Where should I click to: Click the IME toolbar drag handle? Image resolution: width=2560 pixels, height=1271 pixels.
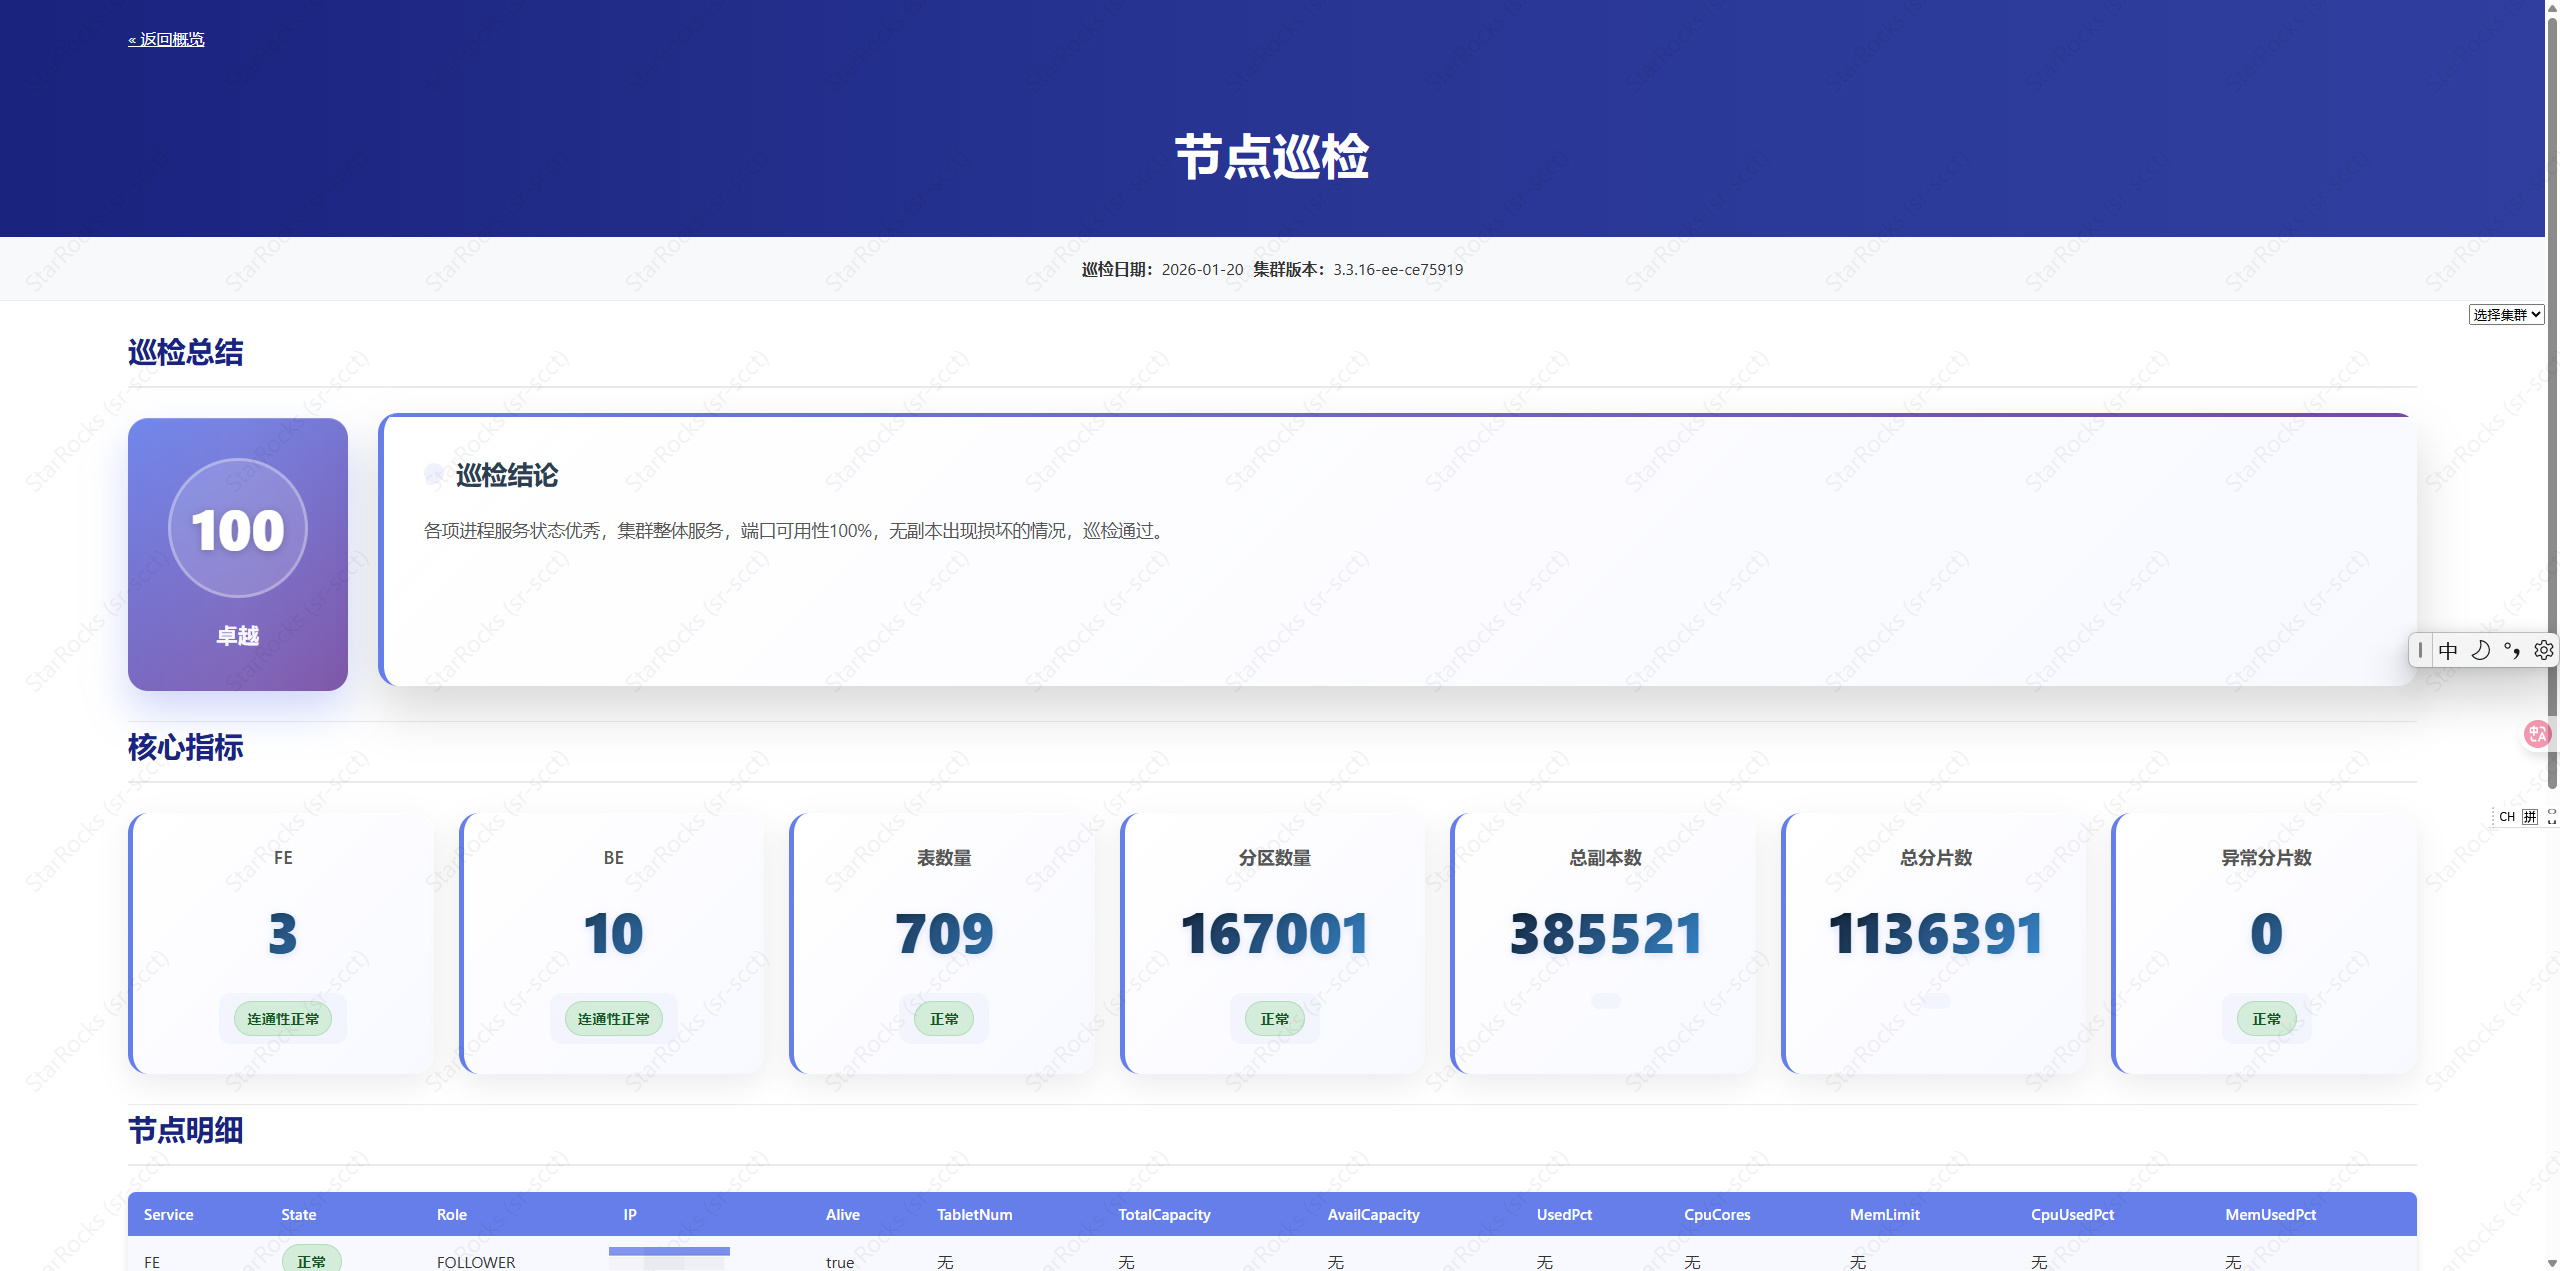click(2420, 651)
